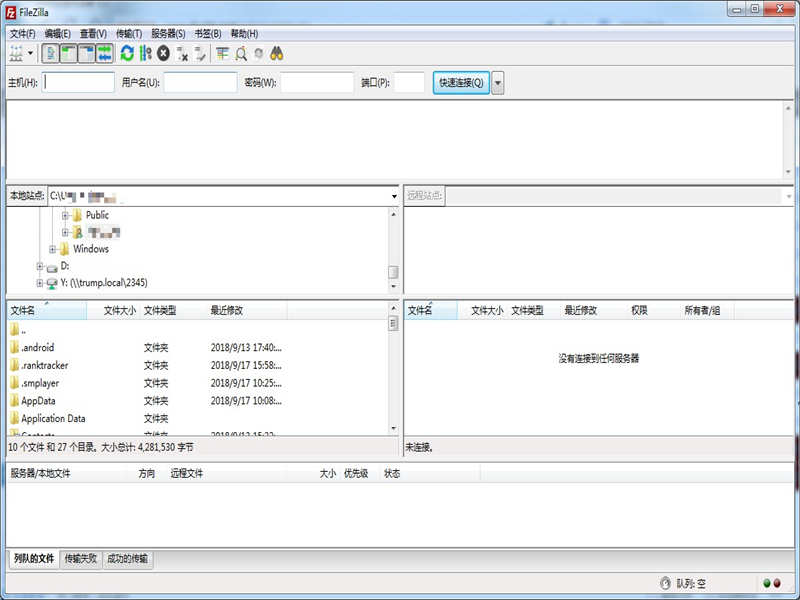Expand the D: drive tree node
The image size is (800, 600).
click(x=40, y=266)
